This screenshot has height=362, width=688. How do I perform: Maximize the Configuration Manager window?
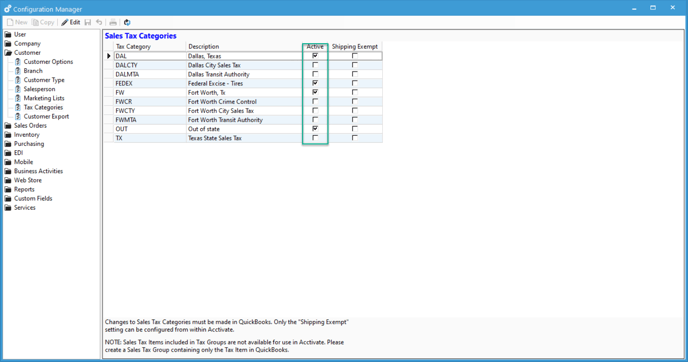653,8
